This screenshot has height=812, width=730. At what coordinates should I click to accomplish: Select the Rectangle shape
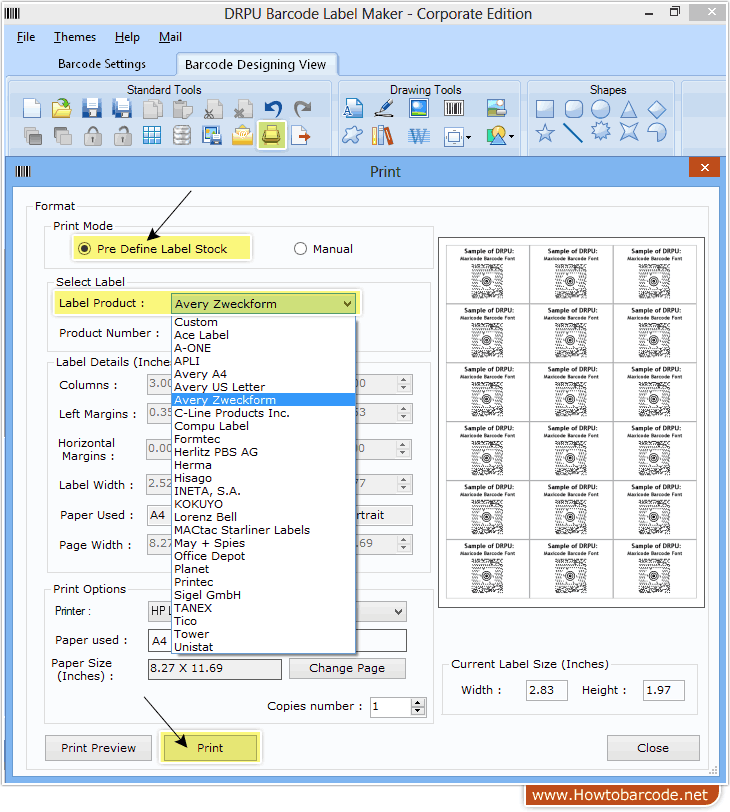(545, 109)
